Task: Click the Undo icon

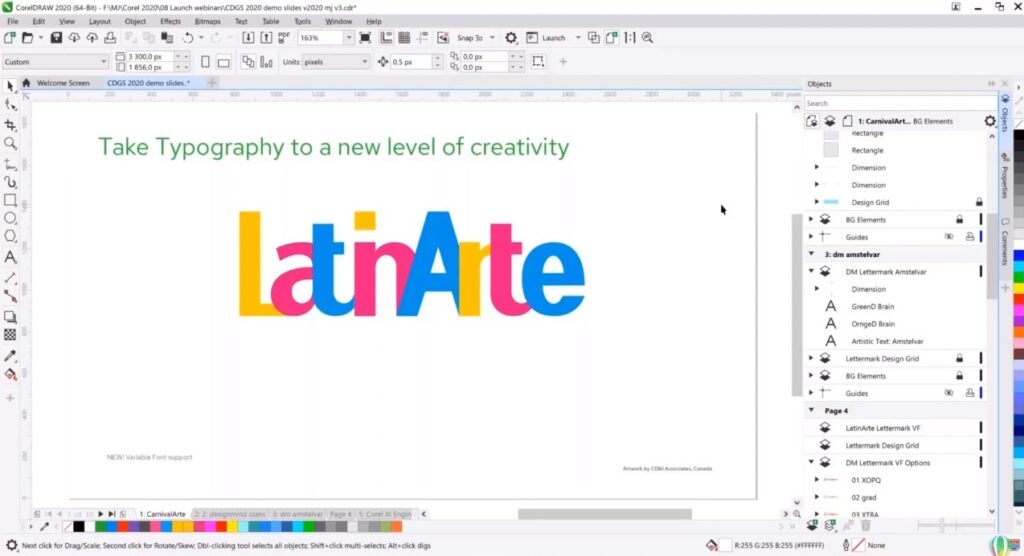Action: click(x=188, y=38)
